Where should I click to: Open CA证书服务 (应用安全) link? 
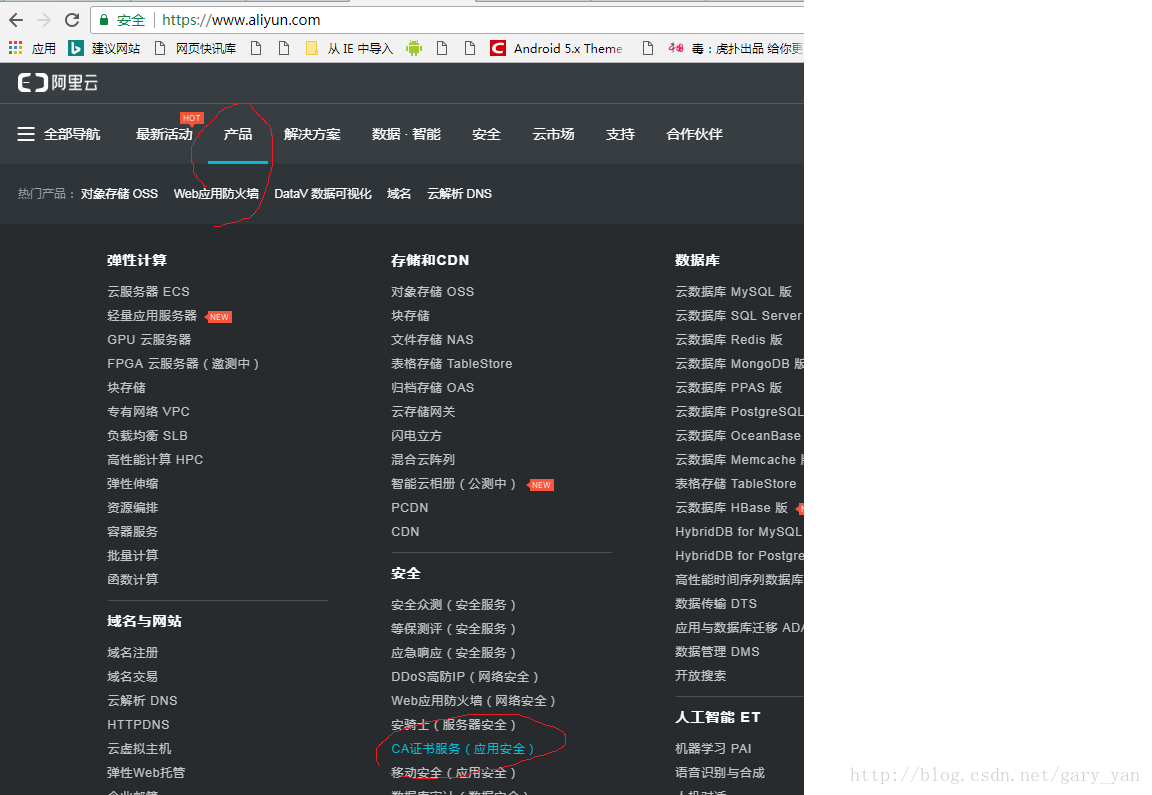tap(463, 749)
